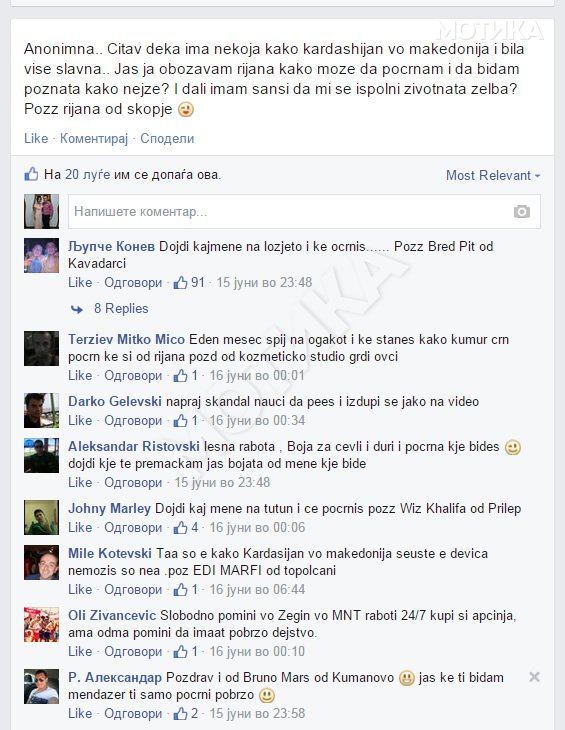This screenshot has height=730, width=565.
Task: Dismiss P. Александар comment with X icon
Action: click(x=534, y=677)
